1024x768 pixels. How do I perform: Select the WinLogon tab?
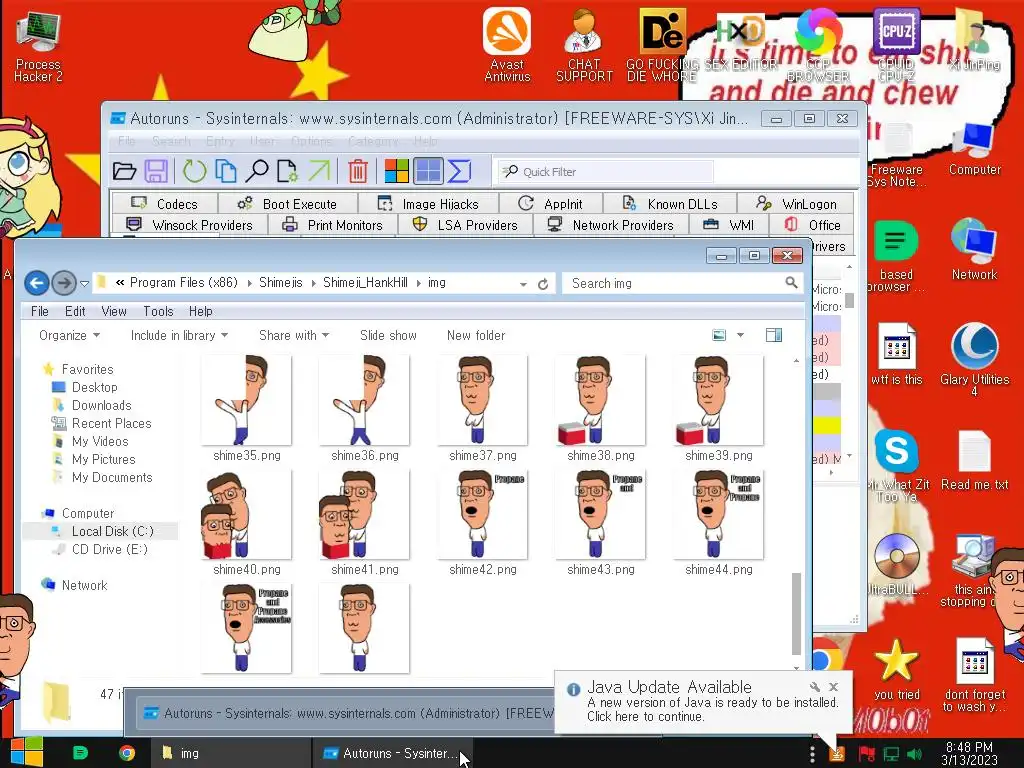[x=796, y=204]
